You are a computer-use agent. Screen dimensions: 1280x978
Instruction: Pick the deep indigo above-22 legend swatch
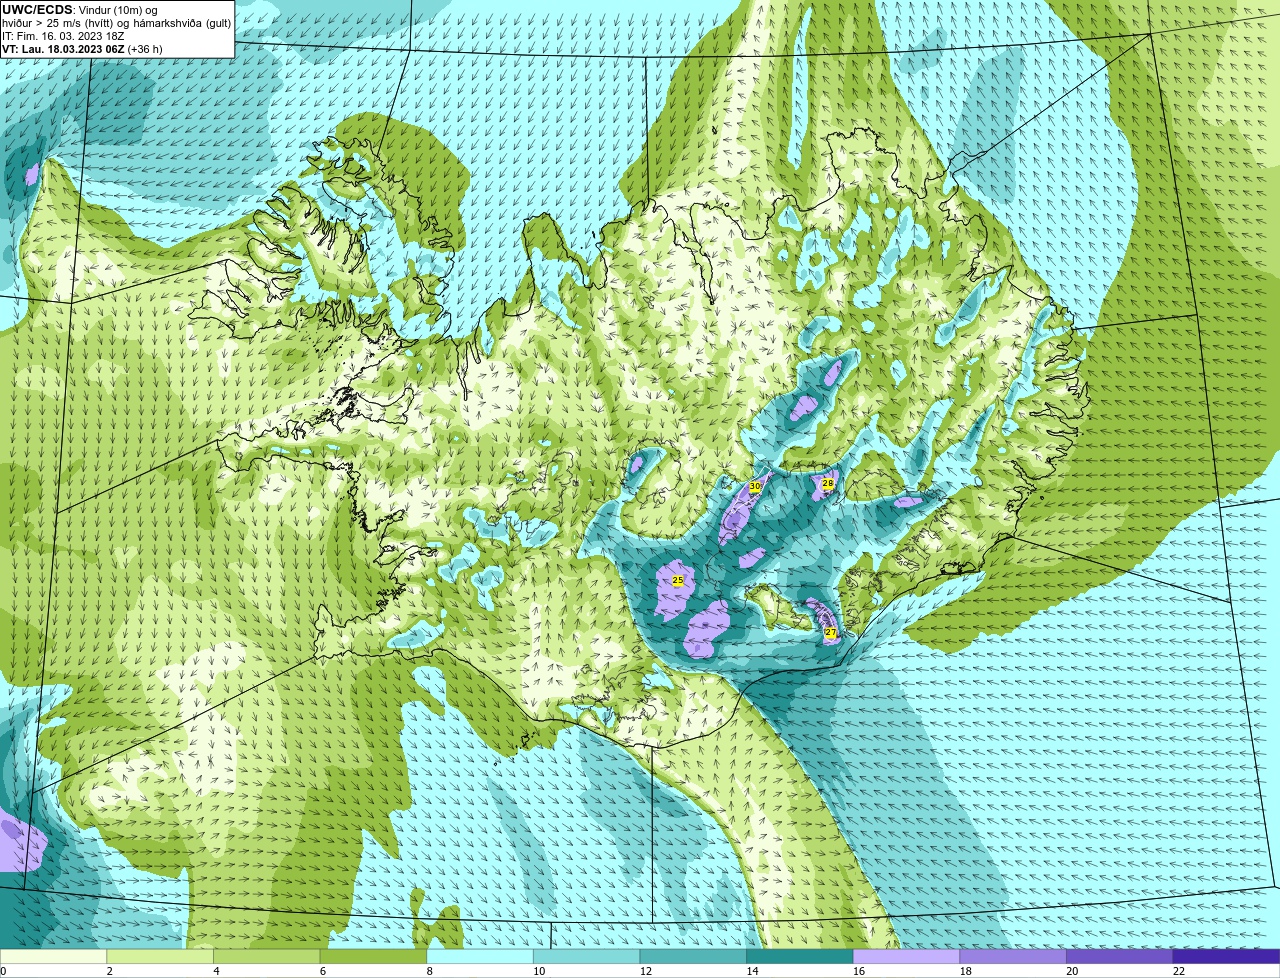click(1226, 956)
